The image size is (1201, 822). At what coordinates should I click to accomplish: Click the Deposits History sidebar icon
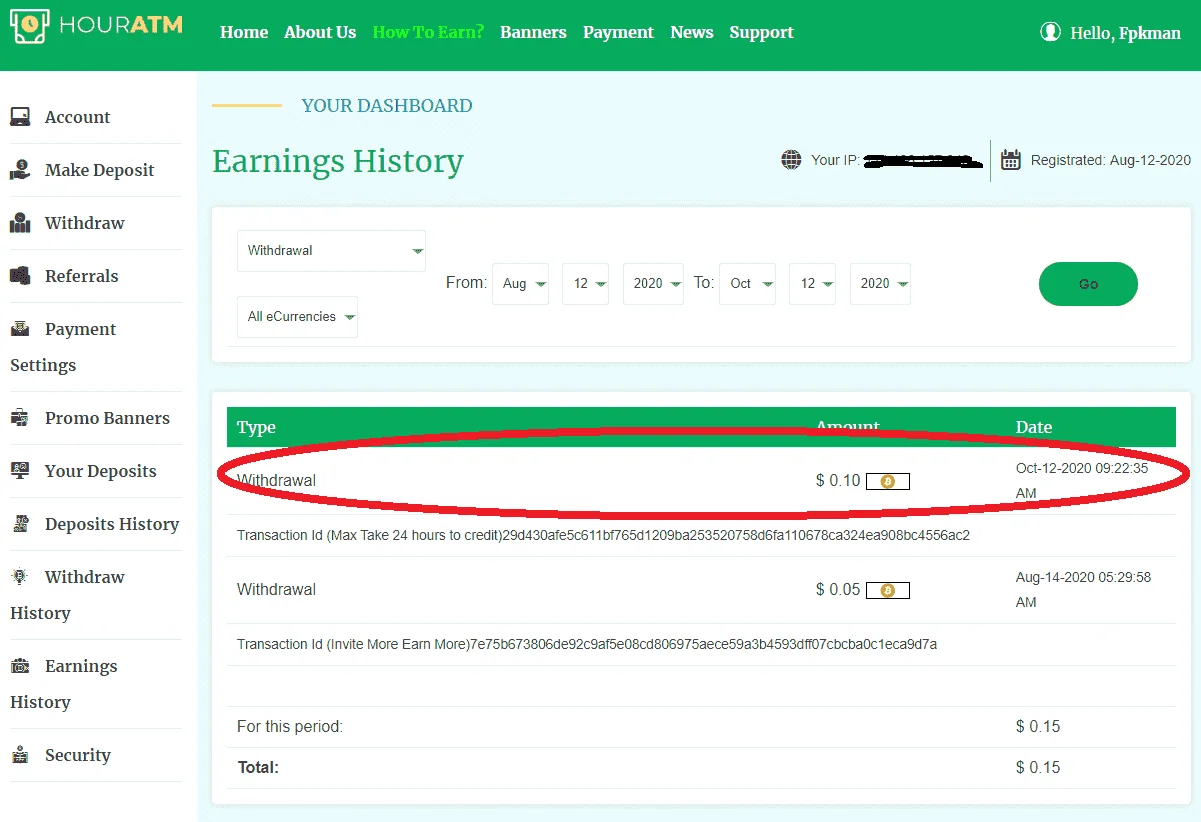20,524
